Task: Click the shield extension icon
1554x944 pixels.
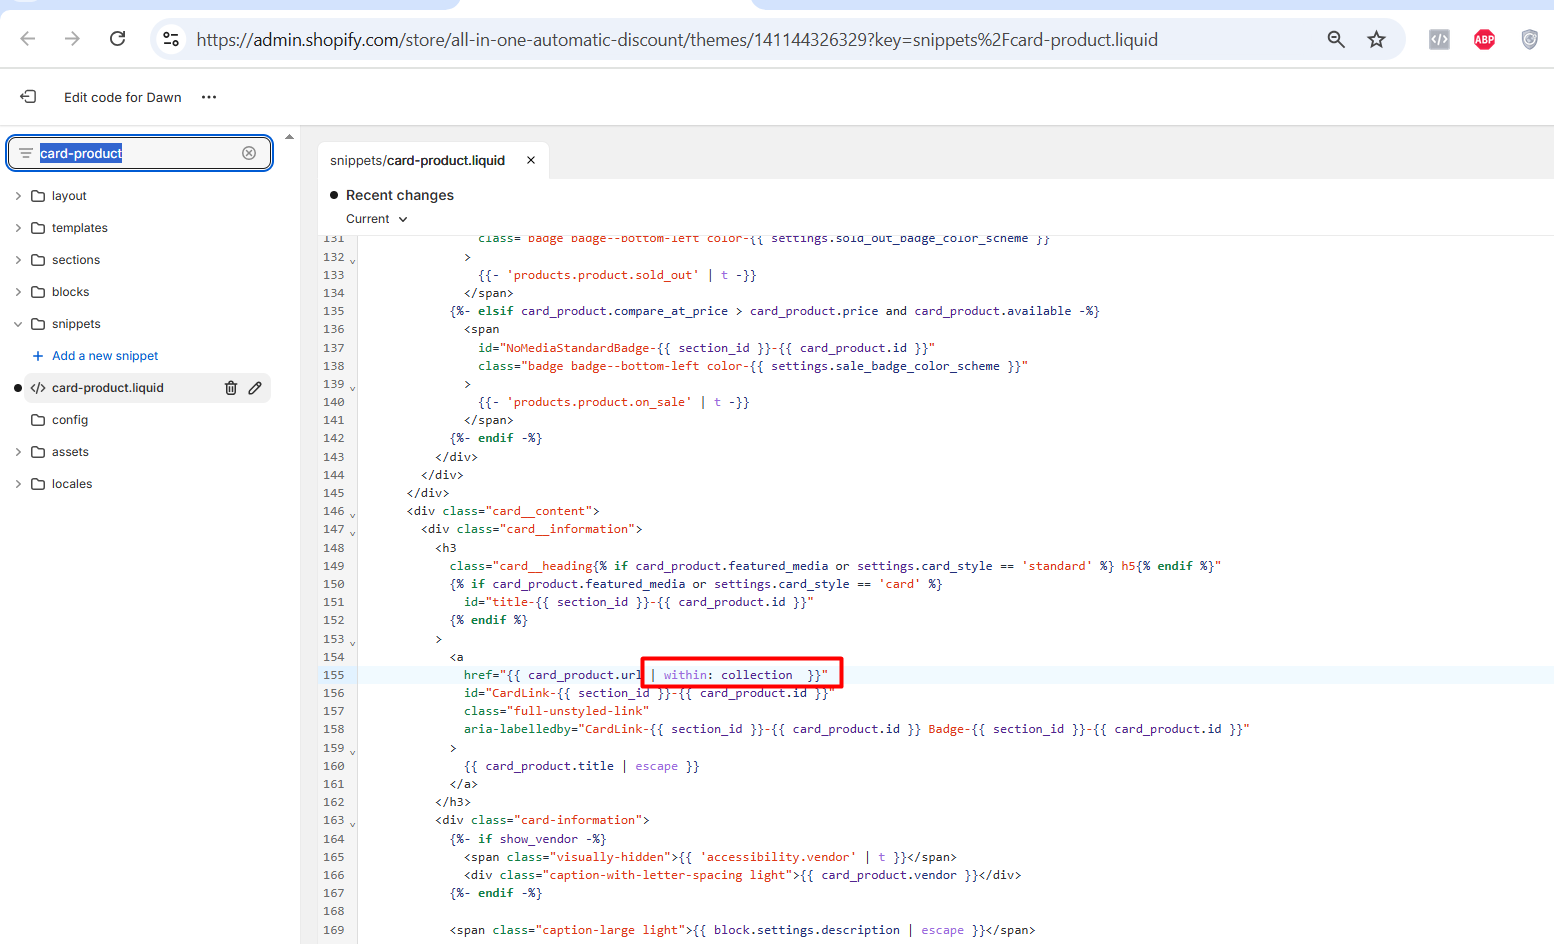Action: [1529, 39]
